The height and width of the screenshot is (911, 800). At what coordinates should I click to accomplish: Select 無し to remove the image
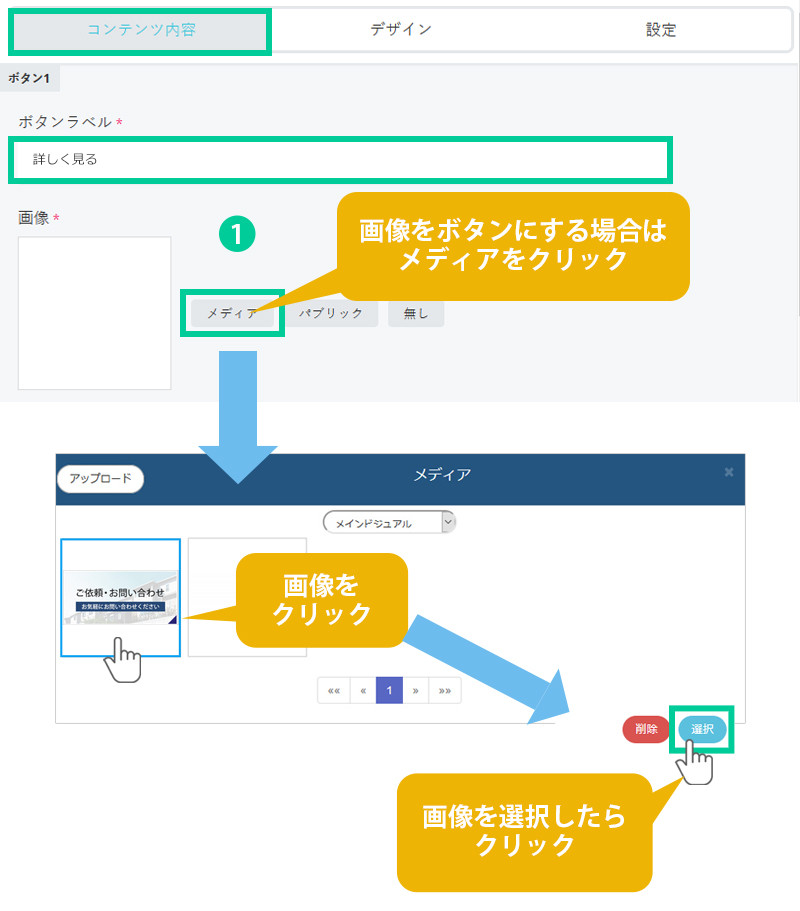[416, 313]
